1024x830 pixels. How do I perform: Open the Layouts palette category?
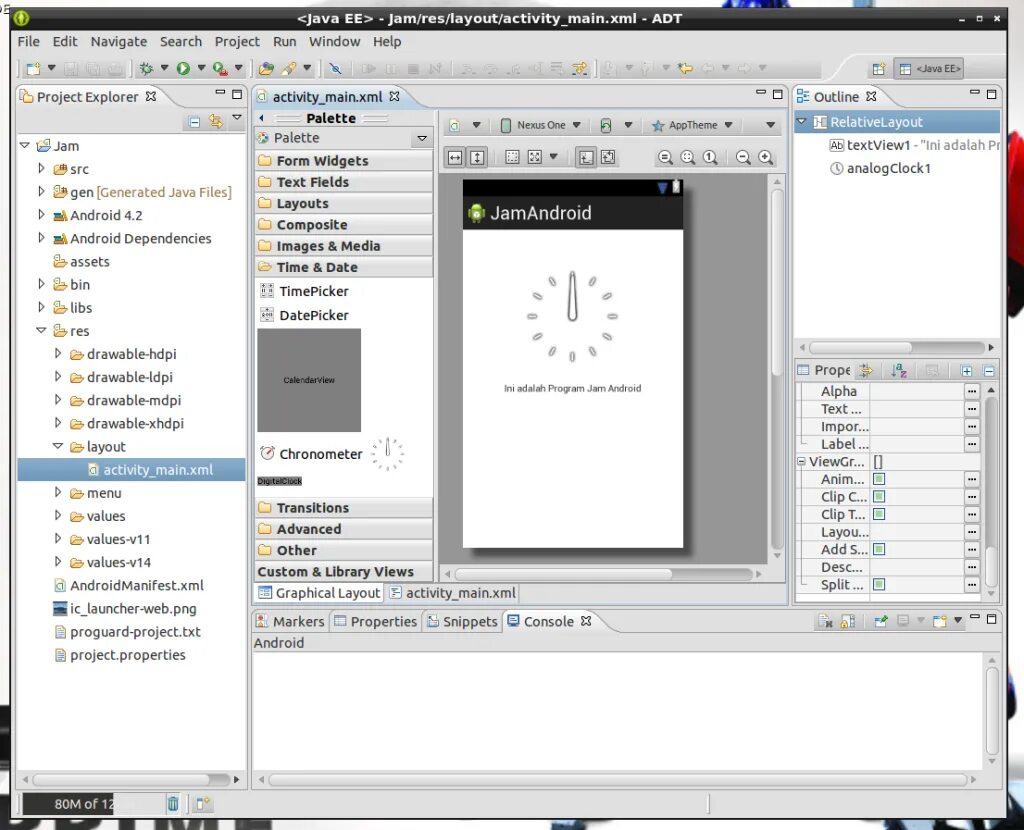point(344,204)
